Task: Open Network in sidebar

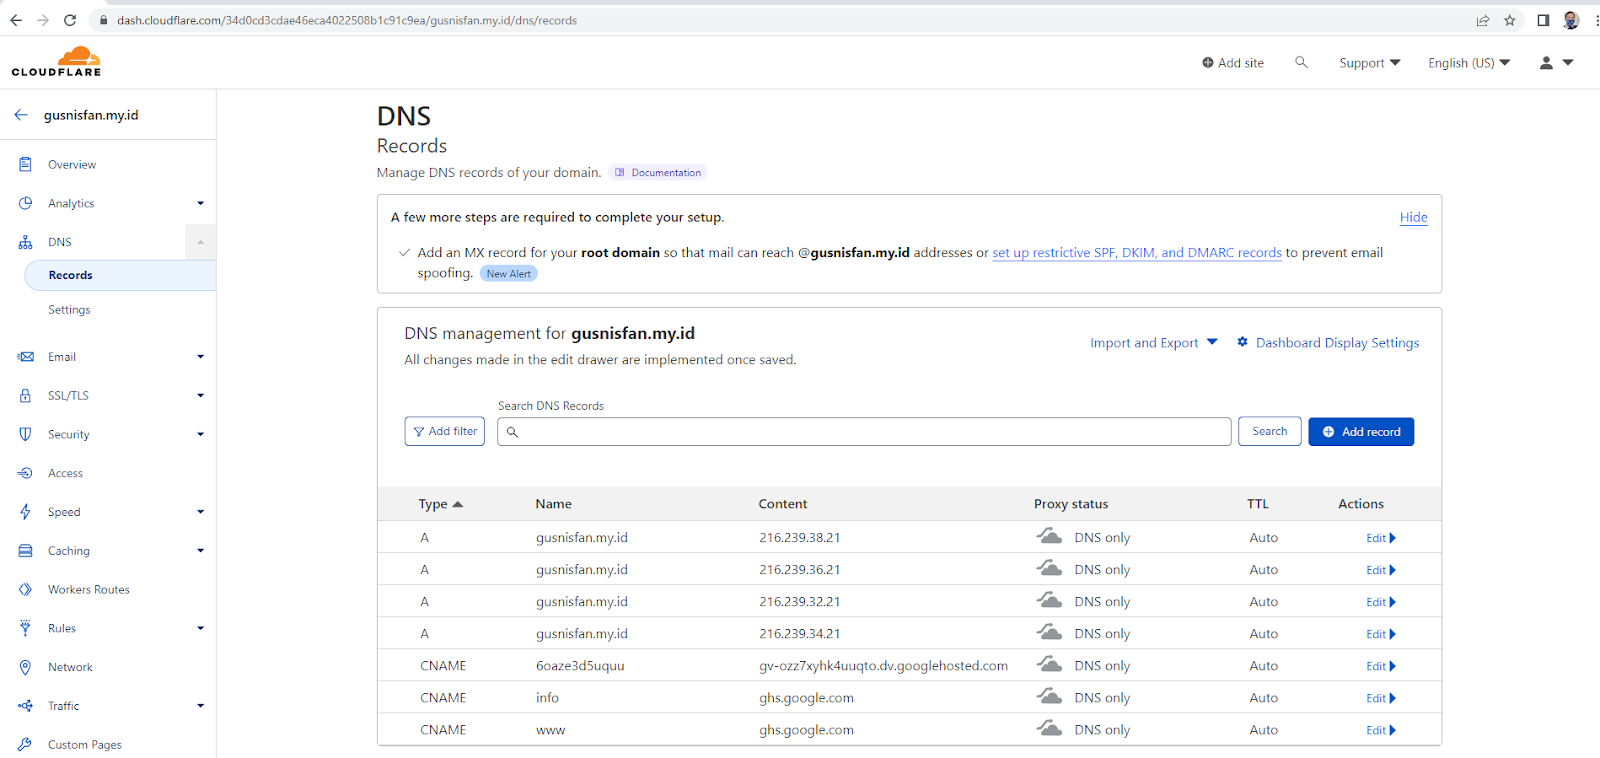Action: click(x=70, y=667)
